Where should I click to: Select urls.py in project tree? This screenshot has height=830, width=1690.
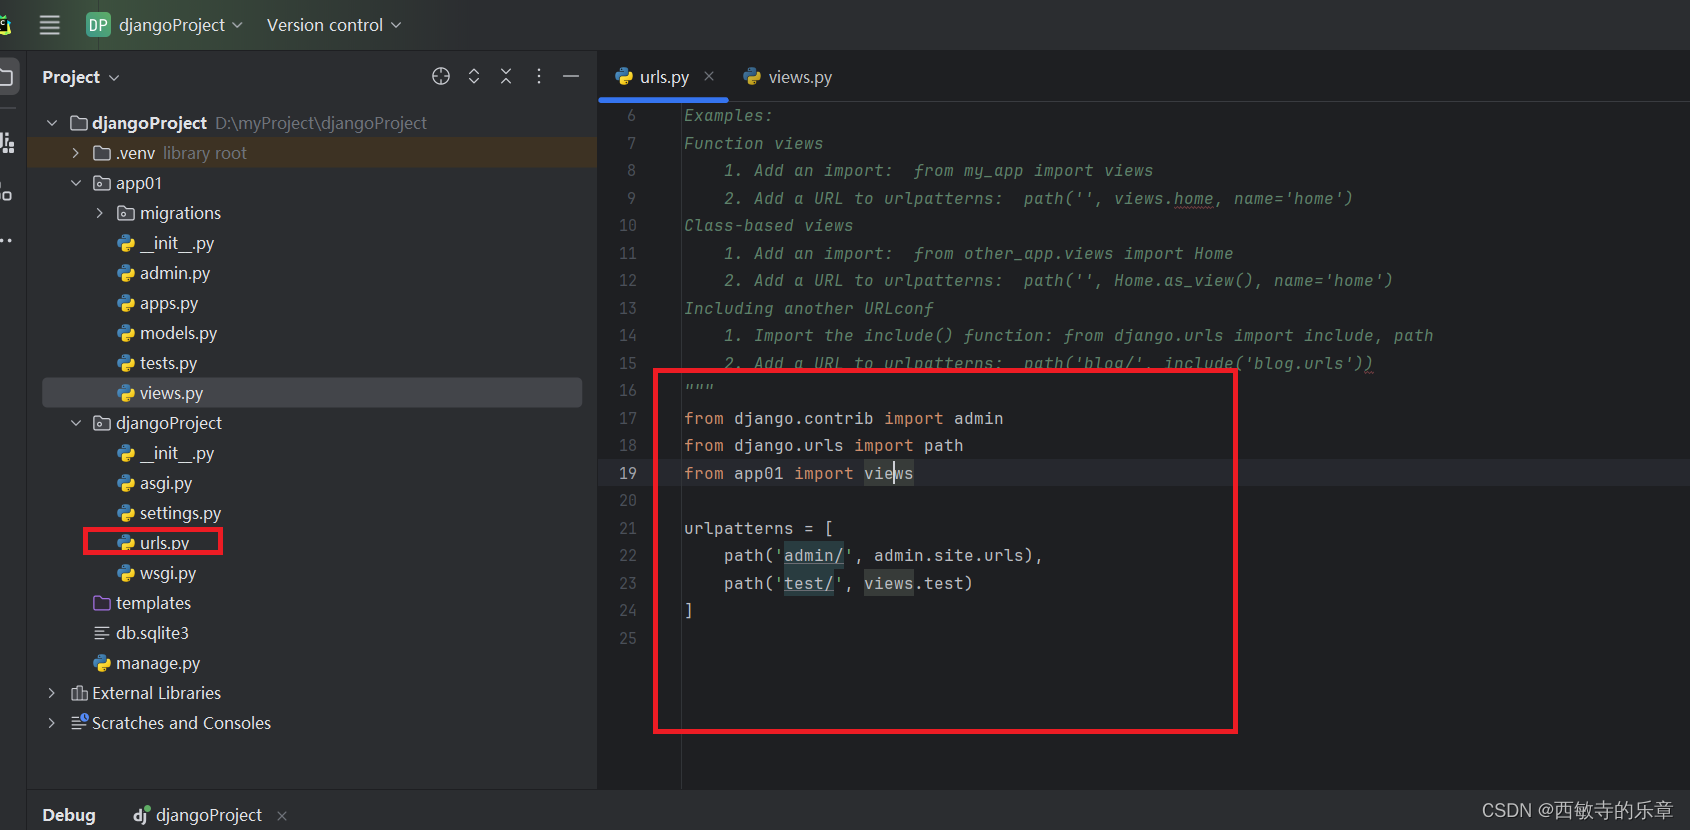point(164,543)
